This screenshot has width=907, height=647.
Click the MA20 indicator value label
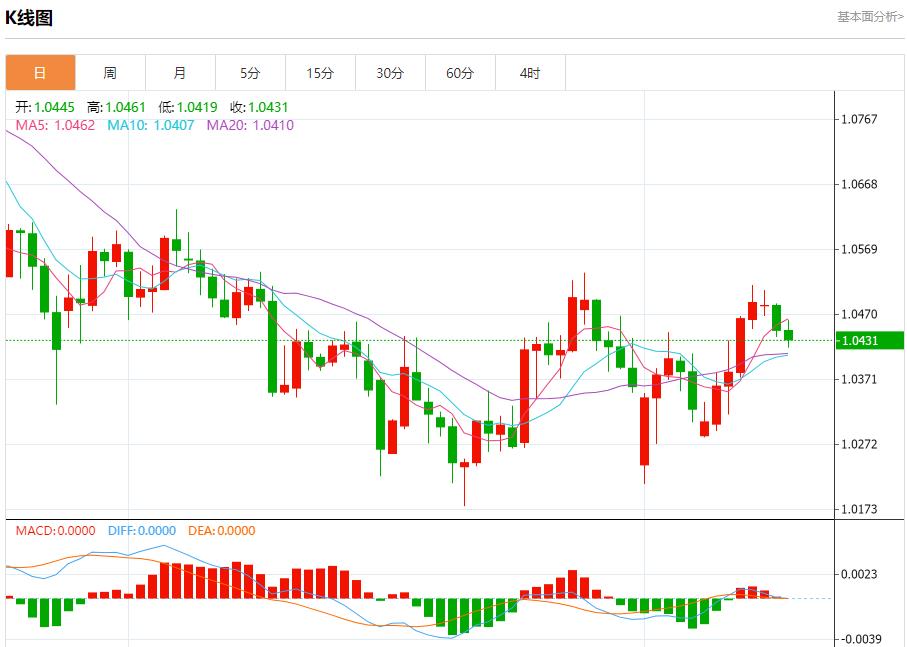click(250, 125)
